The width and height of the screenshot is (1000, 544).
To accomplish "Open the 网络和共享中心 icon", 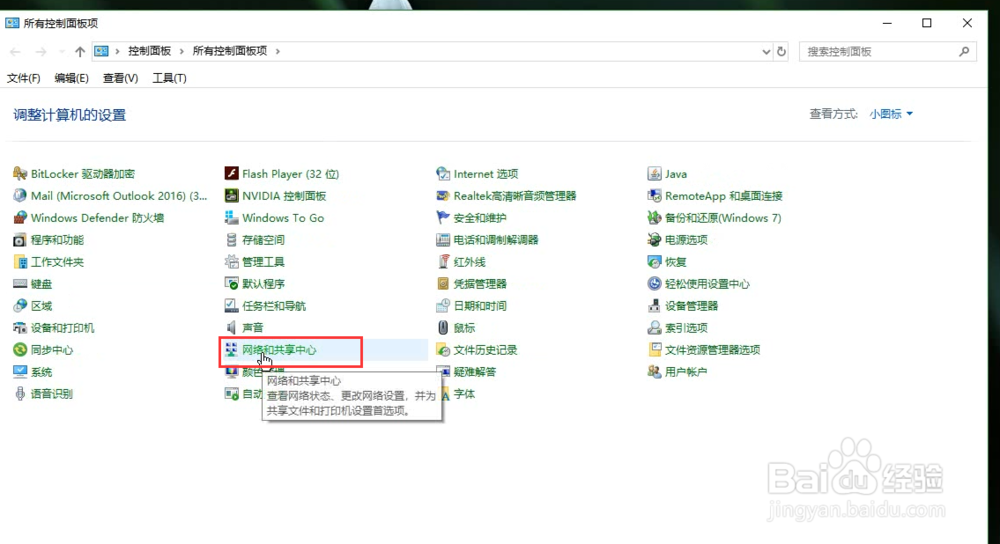I will pos(232,349).
